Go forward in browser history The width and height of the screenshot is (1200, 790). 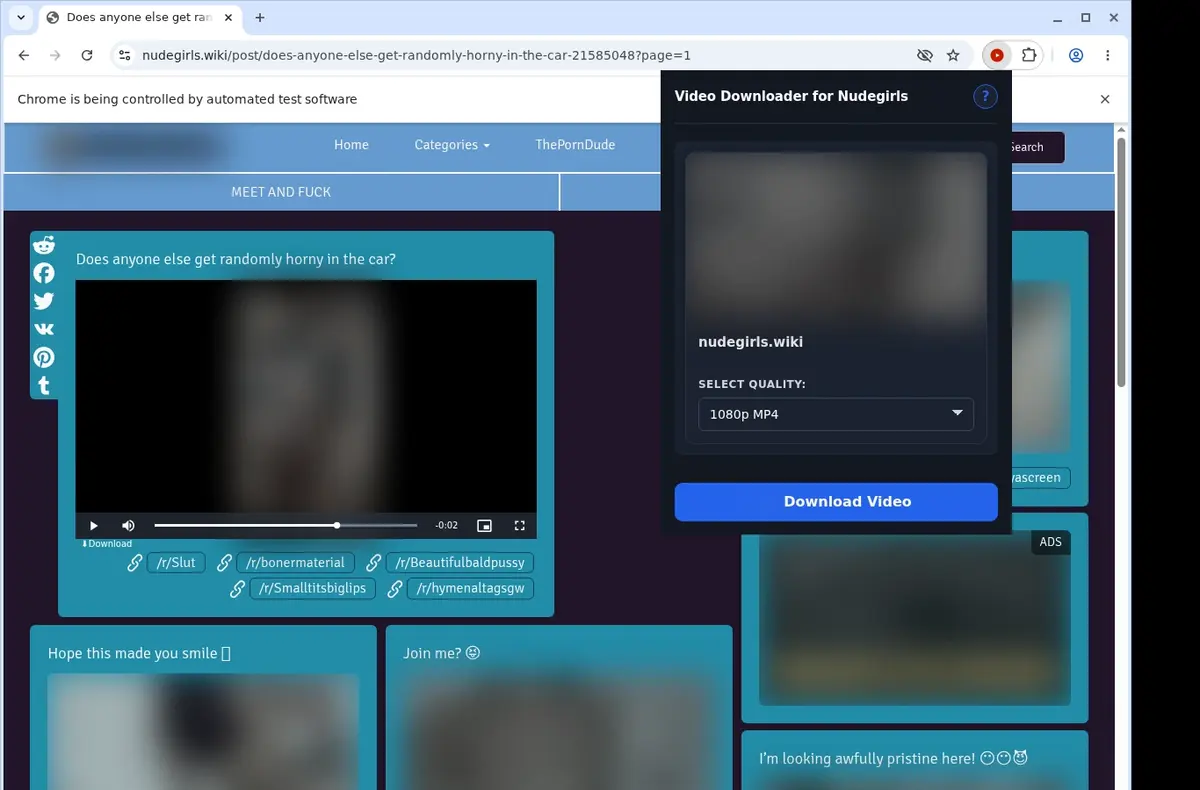[55, 56]
